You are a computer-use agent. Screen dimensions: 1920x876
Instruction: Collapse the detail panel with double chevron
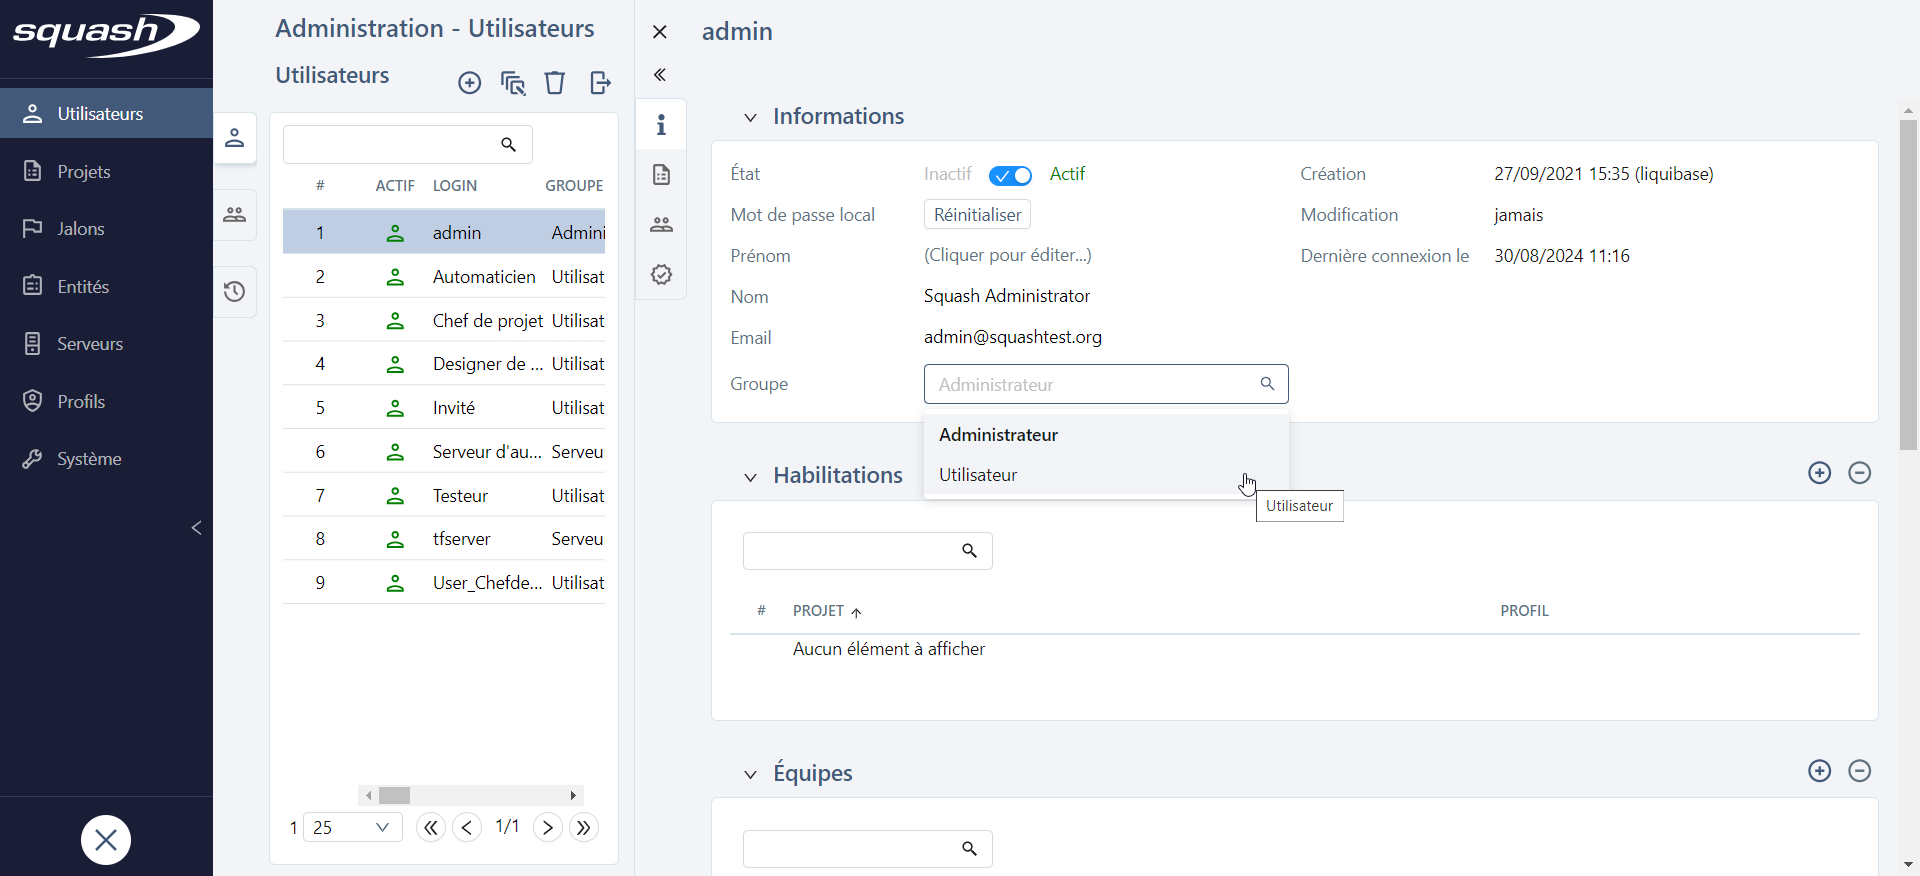pos(660,75)
